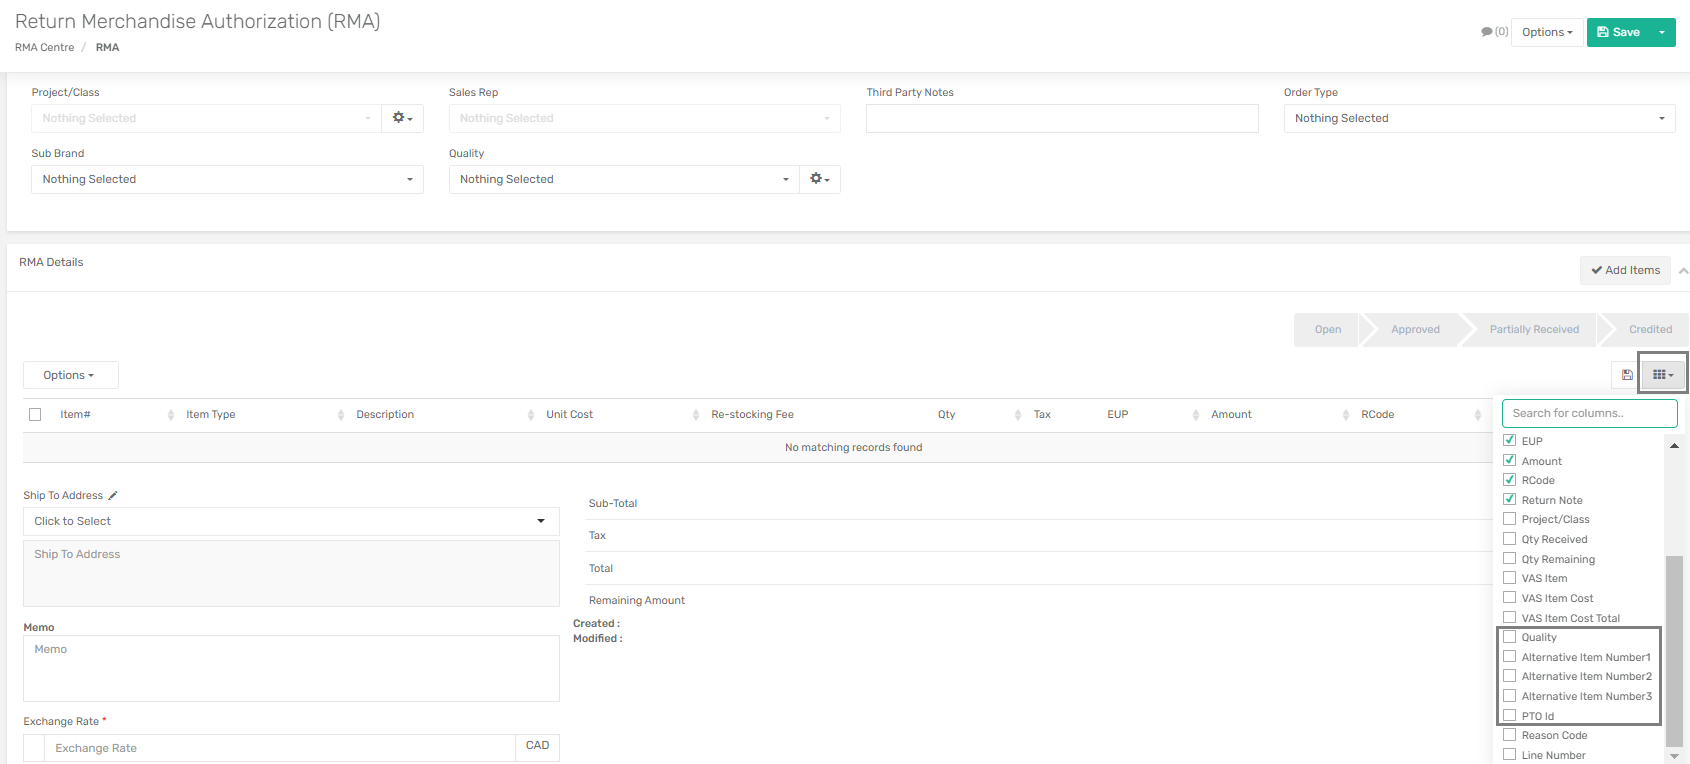The image size is (1690, 764).
Task: Focus the Exchange Rate input
Action: (280, 748)
